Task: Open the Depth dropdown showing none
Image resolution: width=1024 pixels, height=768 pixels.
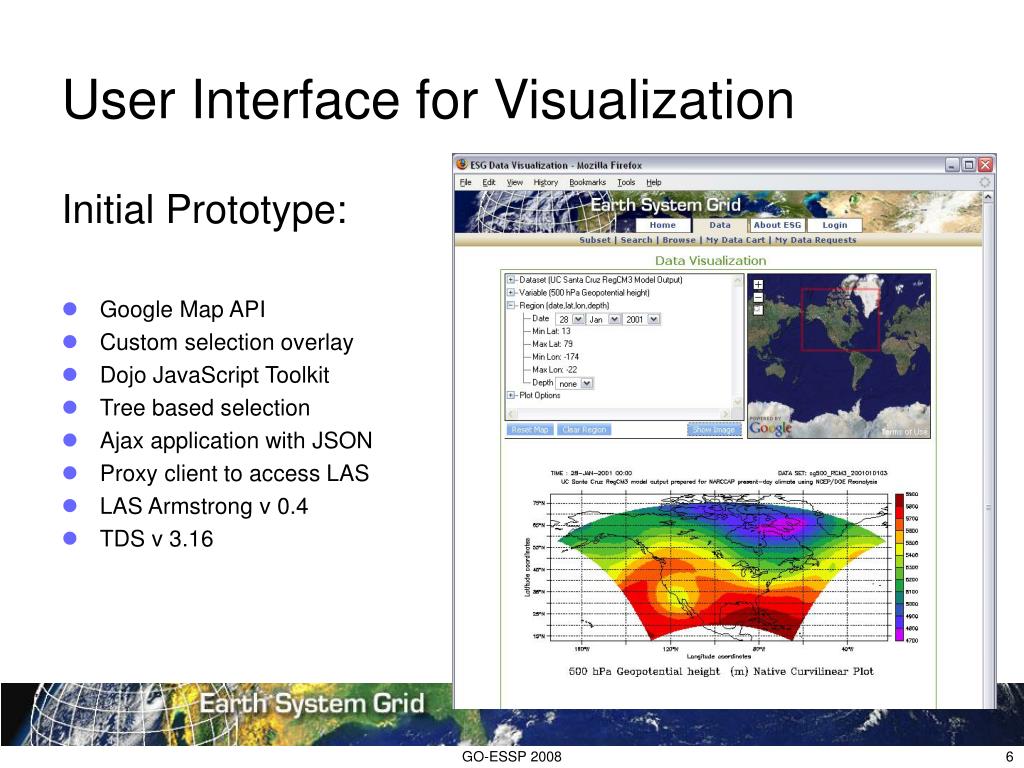Action: pyautogui.click(x=586, y=383)
